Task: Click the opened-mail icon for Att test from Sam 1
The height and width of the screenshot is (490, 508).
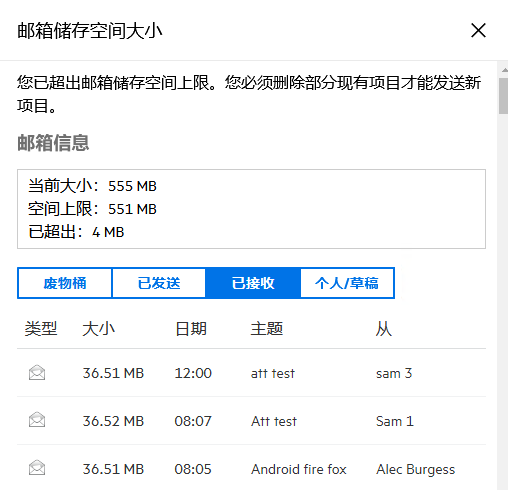Action: click(x=37, y=420)
